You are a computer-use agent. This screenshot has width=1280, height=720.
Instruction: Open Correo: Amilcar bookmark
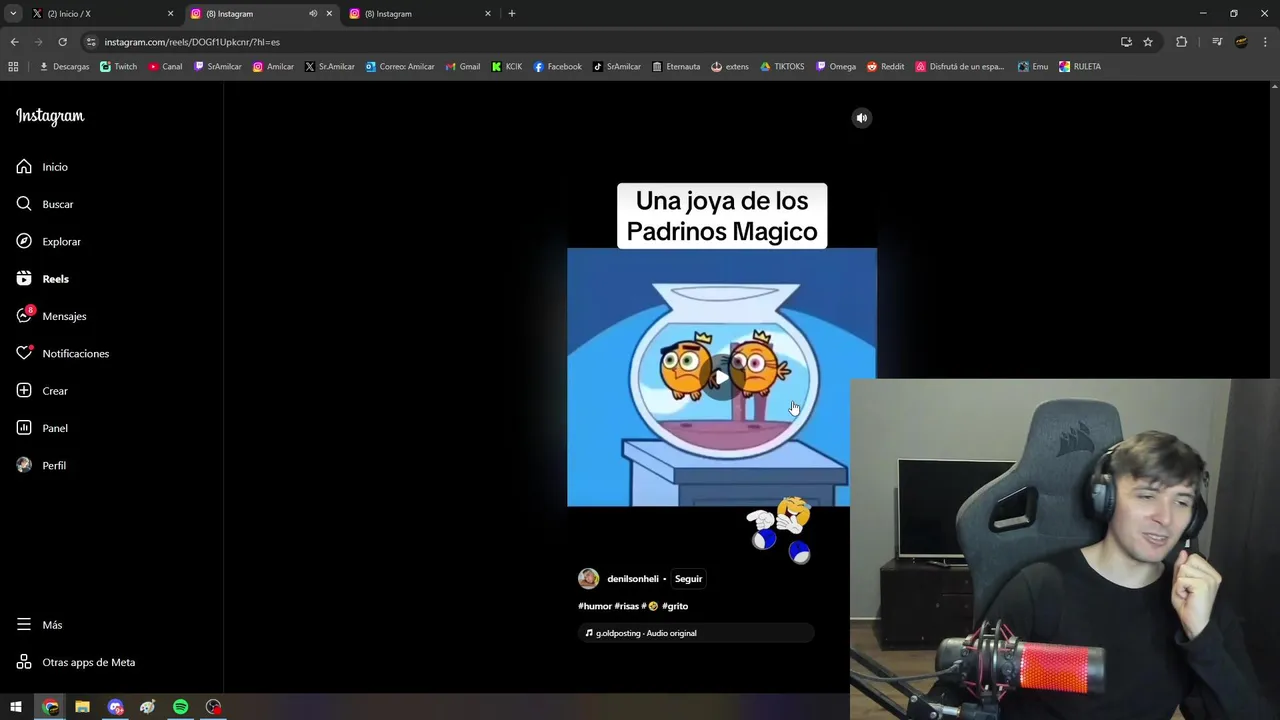399,67
